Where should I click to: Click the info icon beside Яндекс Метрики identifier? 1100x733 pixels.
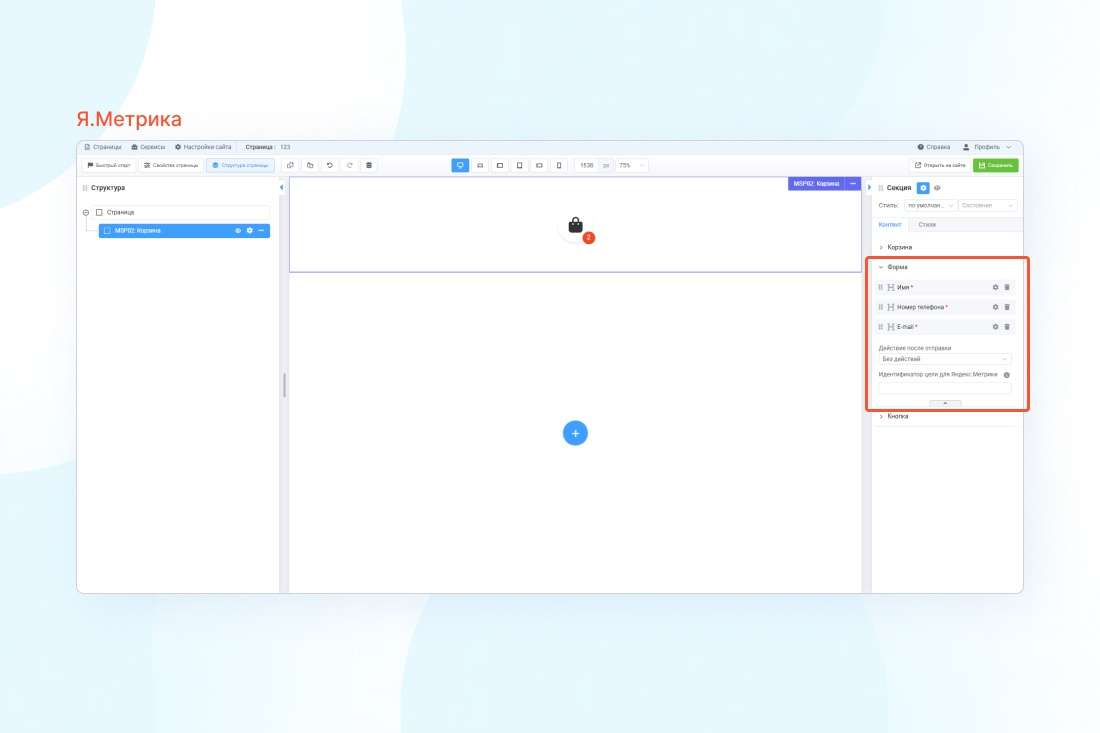pos(1007,375)
